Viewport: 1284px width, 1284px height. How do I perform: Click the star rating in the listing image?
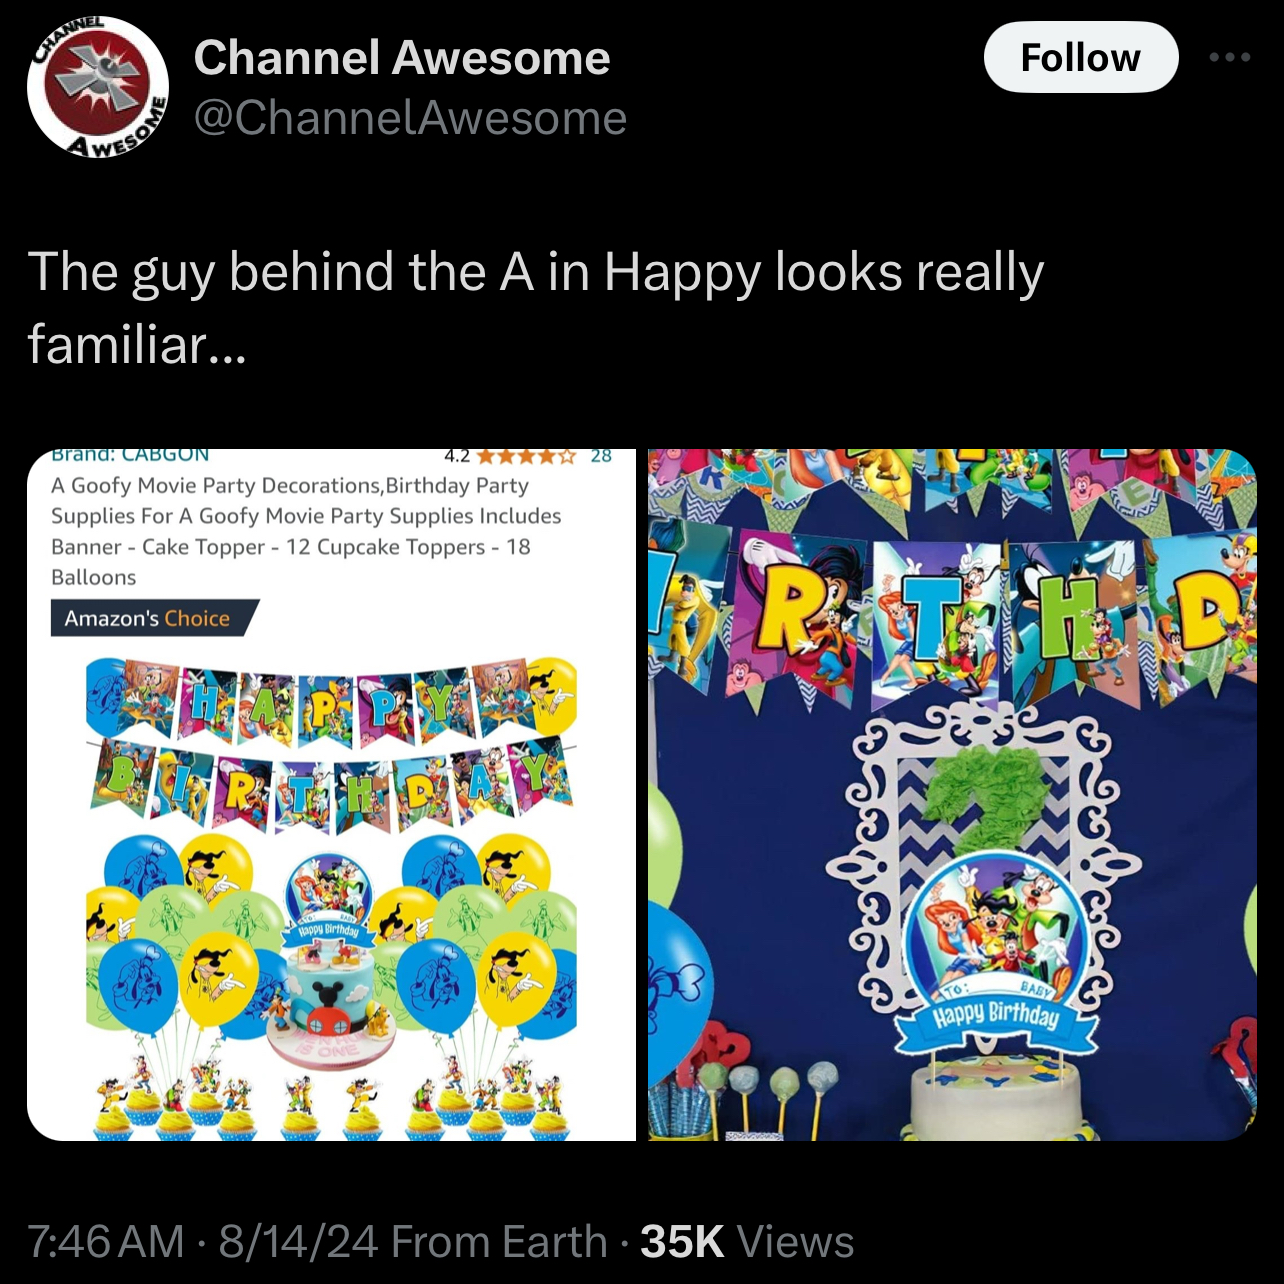pyautogui.click(x=527, y=456)
